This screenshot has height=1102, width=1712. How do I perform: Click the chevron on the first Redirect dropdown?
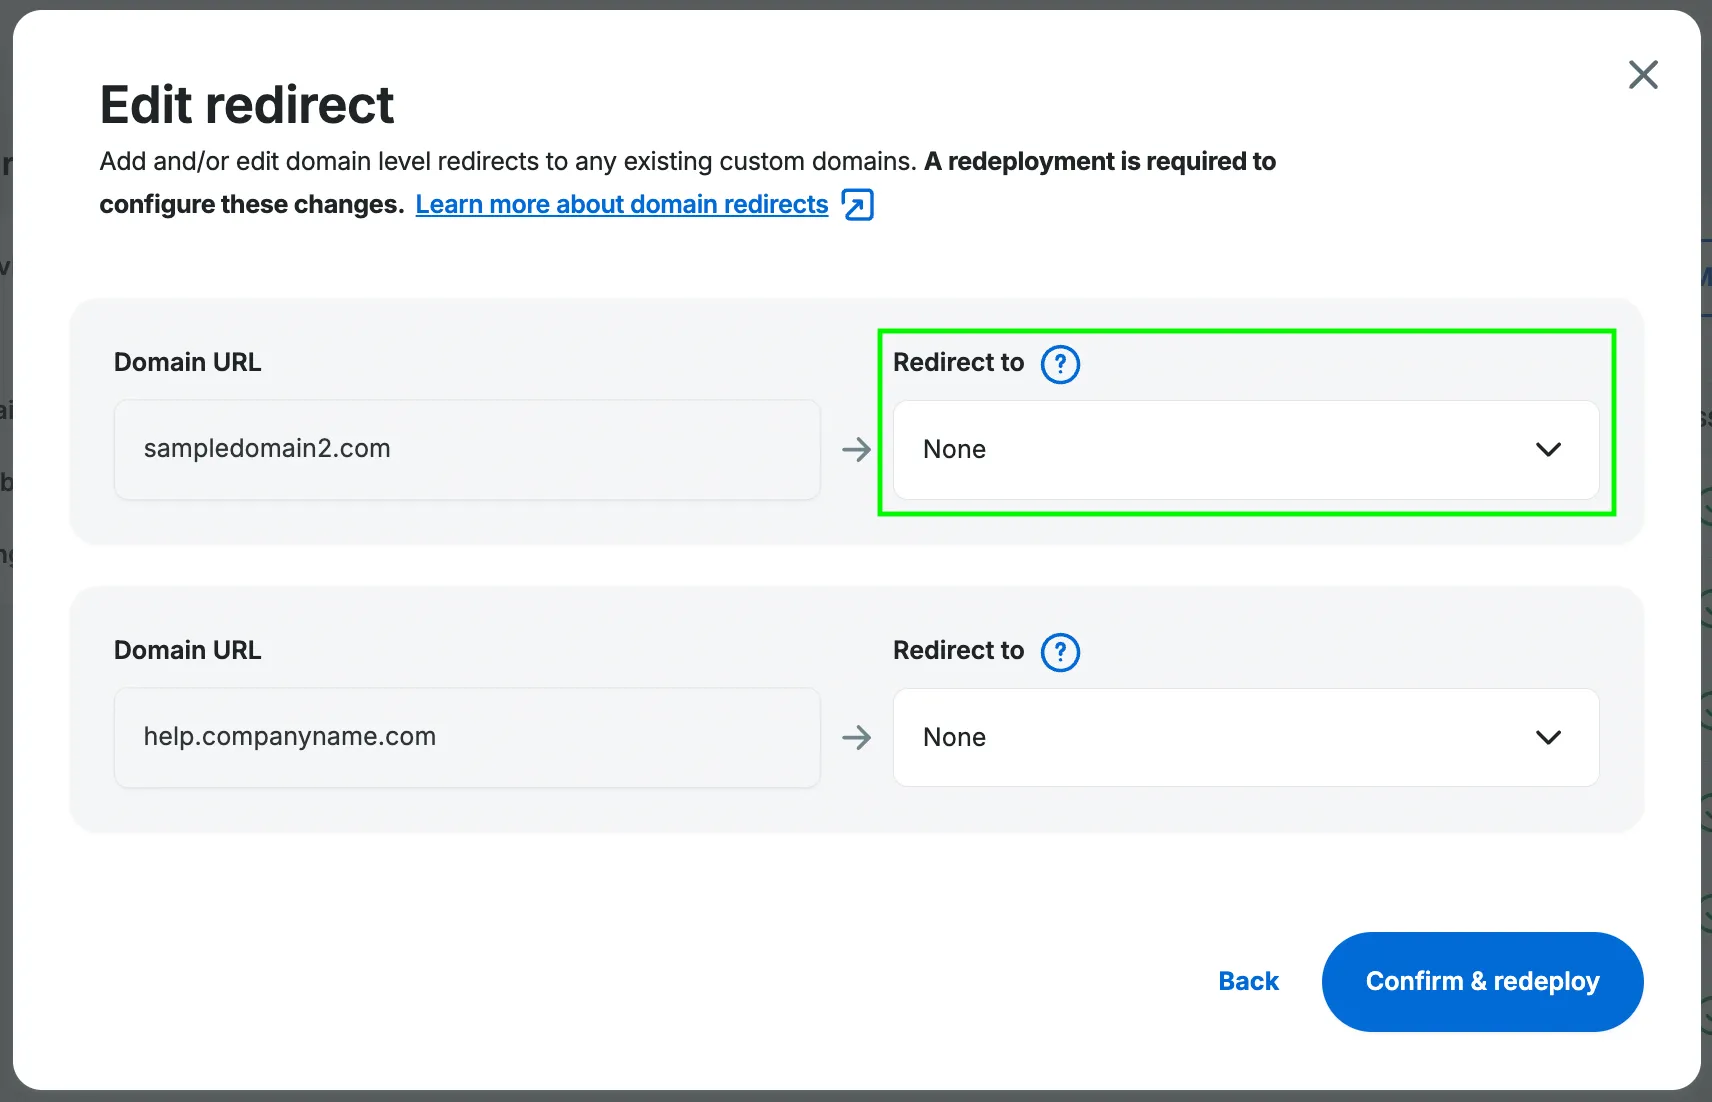[1549, 450]
